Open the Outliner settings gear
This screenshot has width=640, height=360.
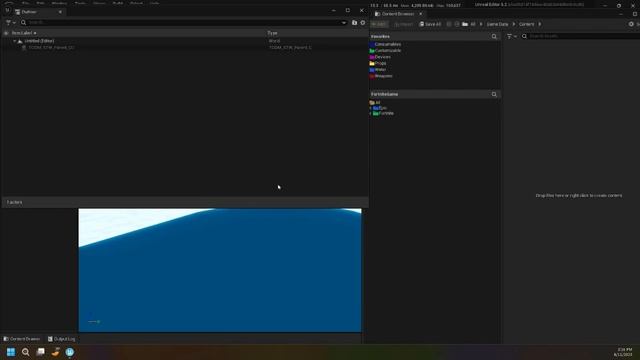tap(363, 23)
